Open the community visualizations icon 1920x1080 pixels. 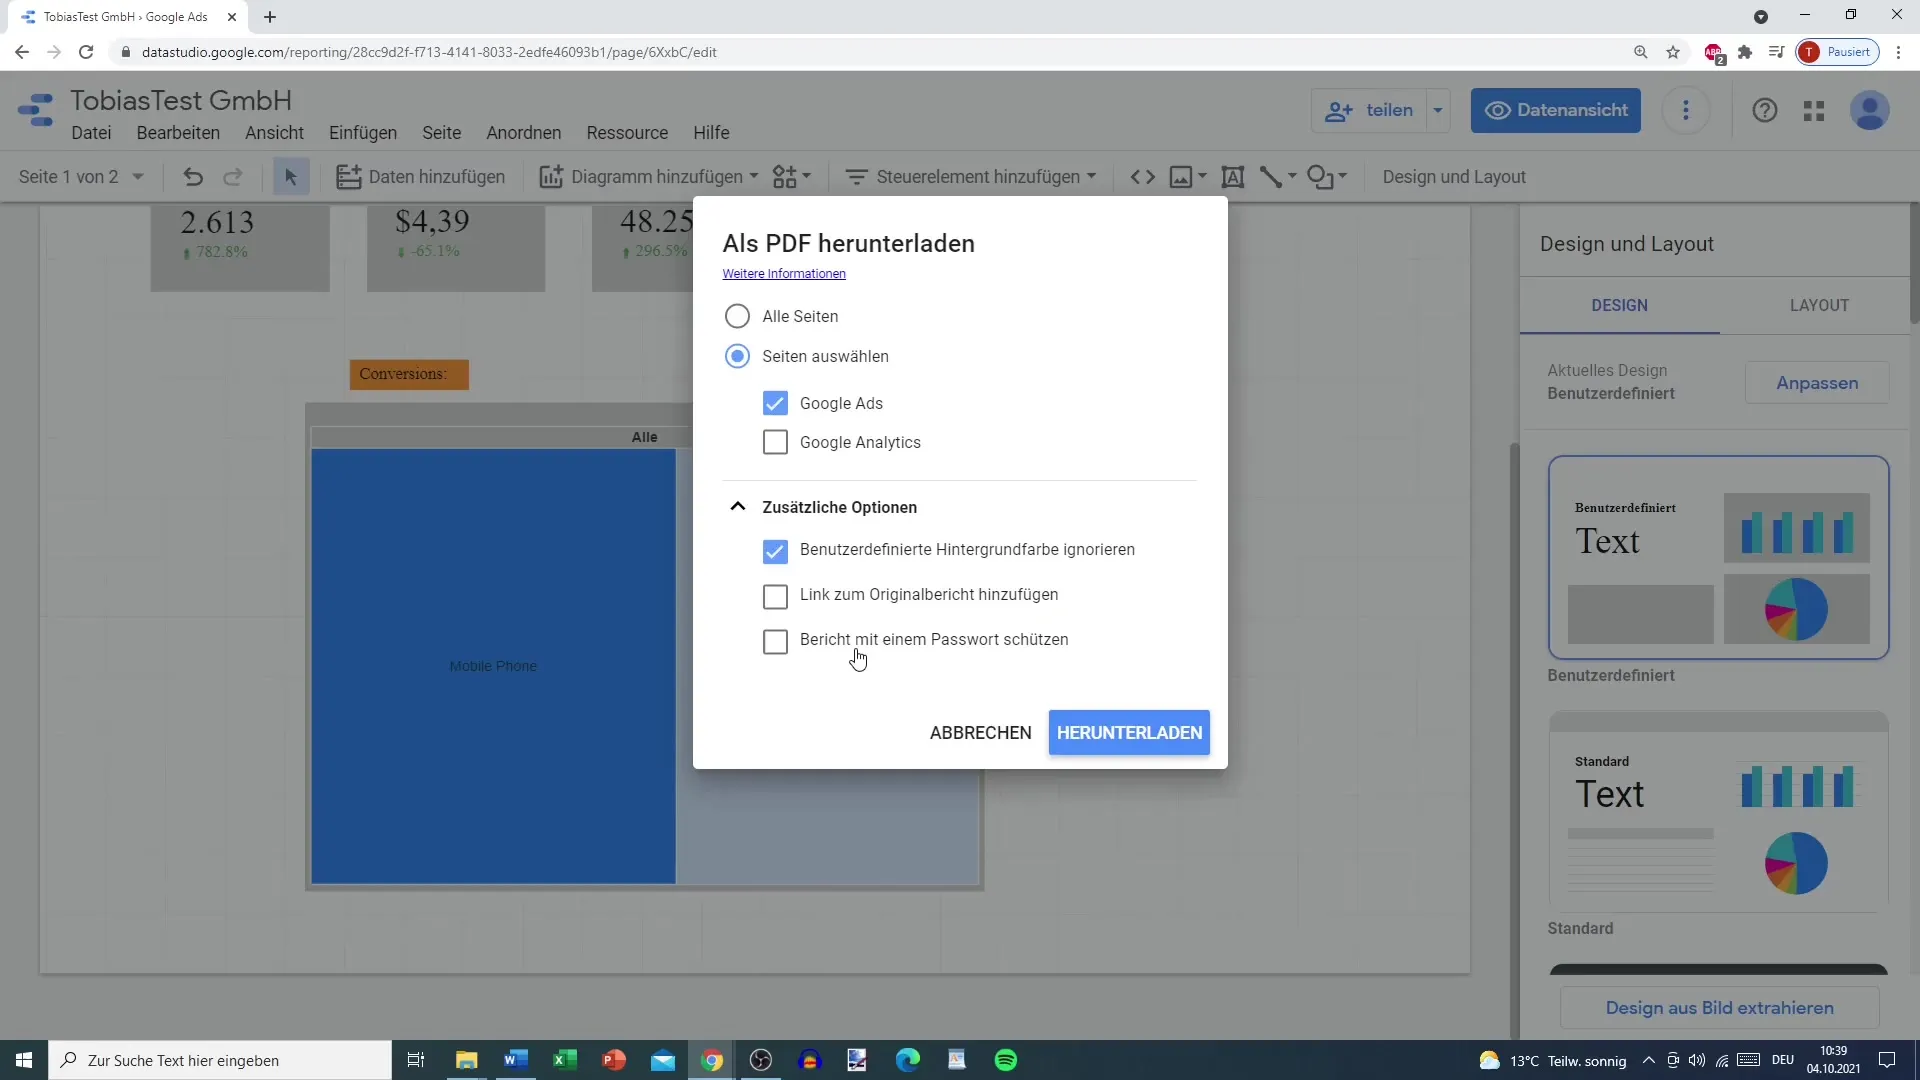coord(785,177)
